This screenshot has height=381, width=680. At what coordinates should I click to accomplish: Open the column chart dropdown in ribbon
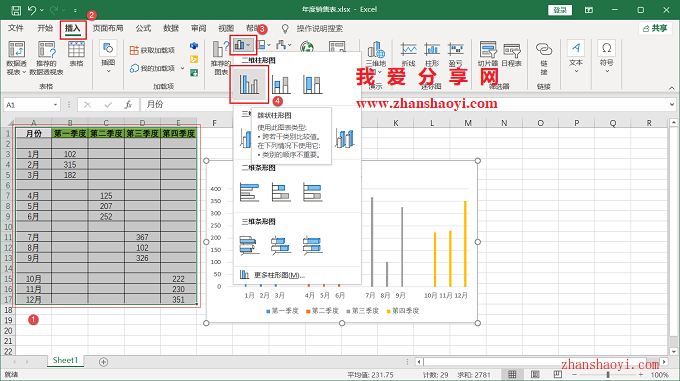point(243,45)
